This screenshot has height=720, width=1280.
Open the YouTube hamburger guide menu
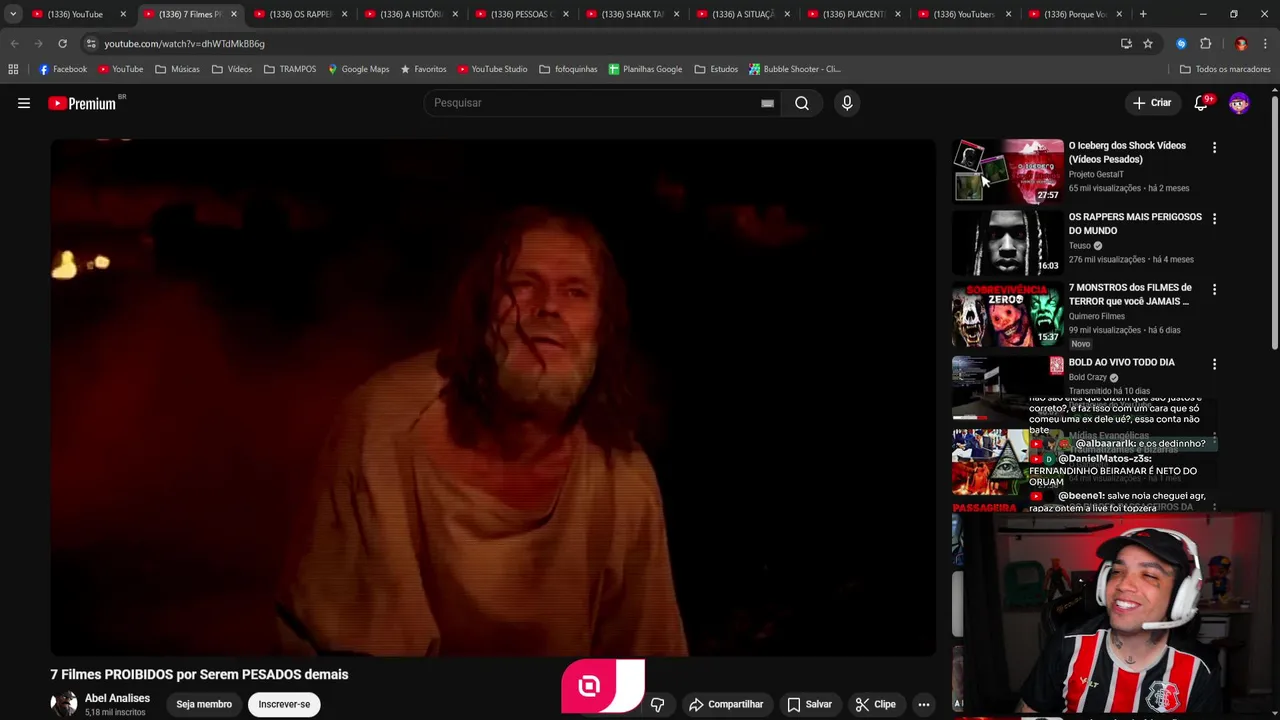24,103
